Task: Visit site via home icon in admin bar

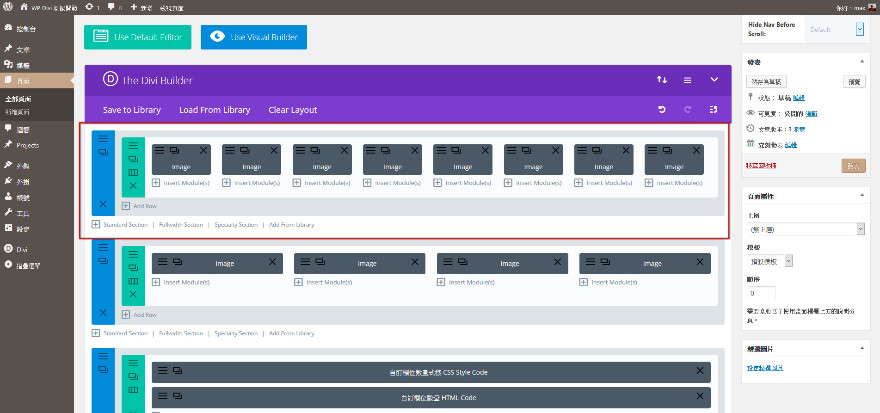Action: pos(24,7)
